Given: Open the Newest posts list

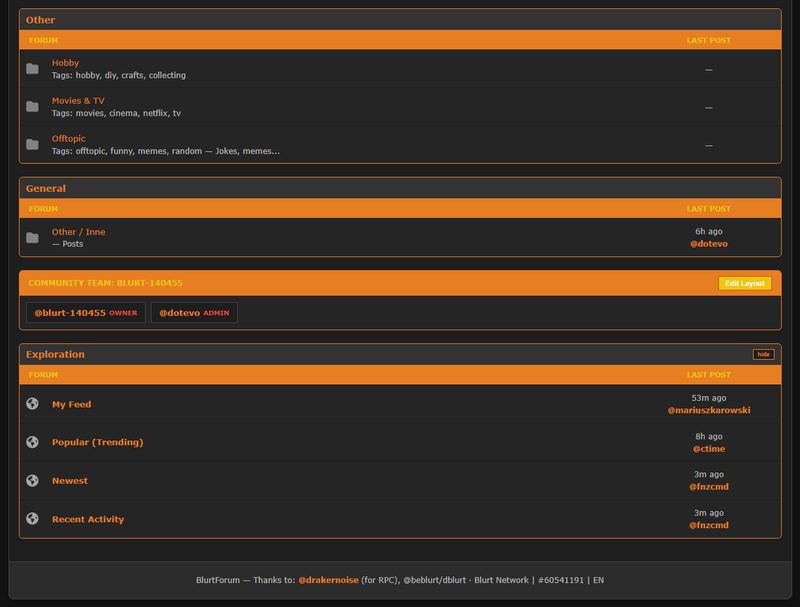Looking at the screenshot, I should pos(70,480).
